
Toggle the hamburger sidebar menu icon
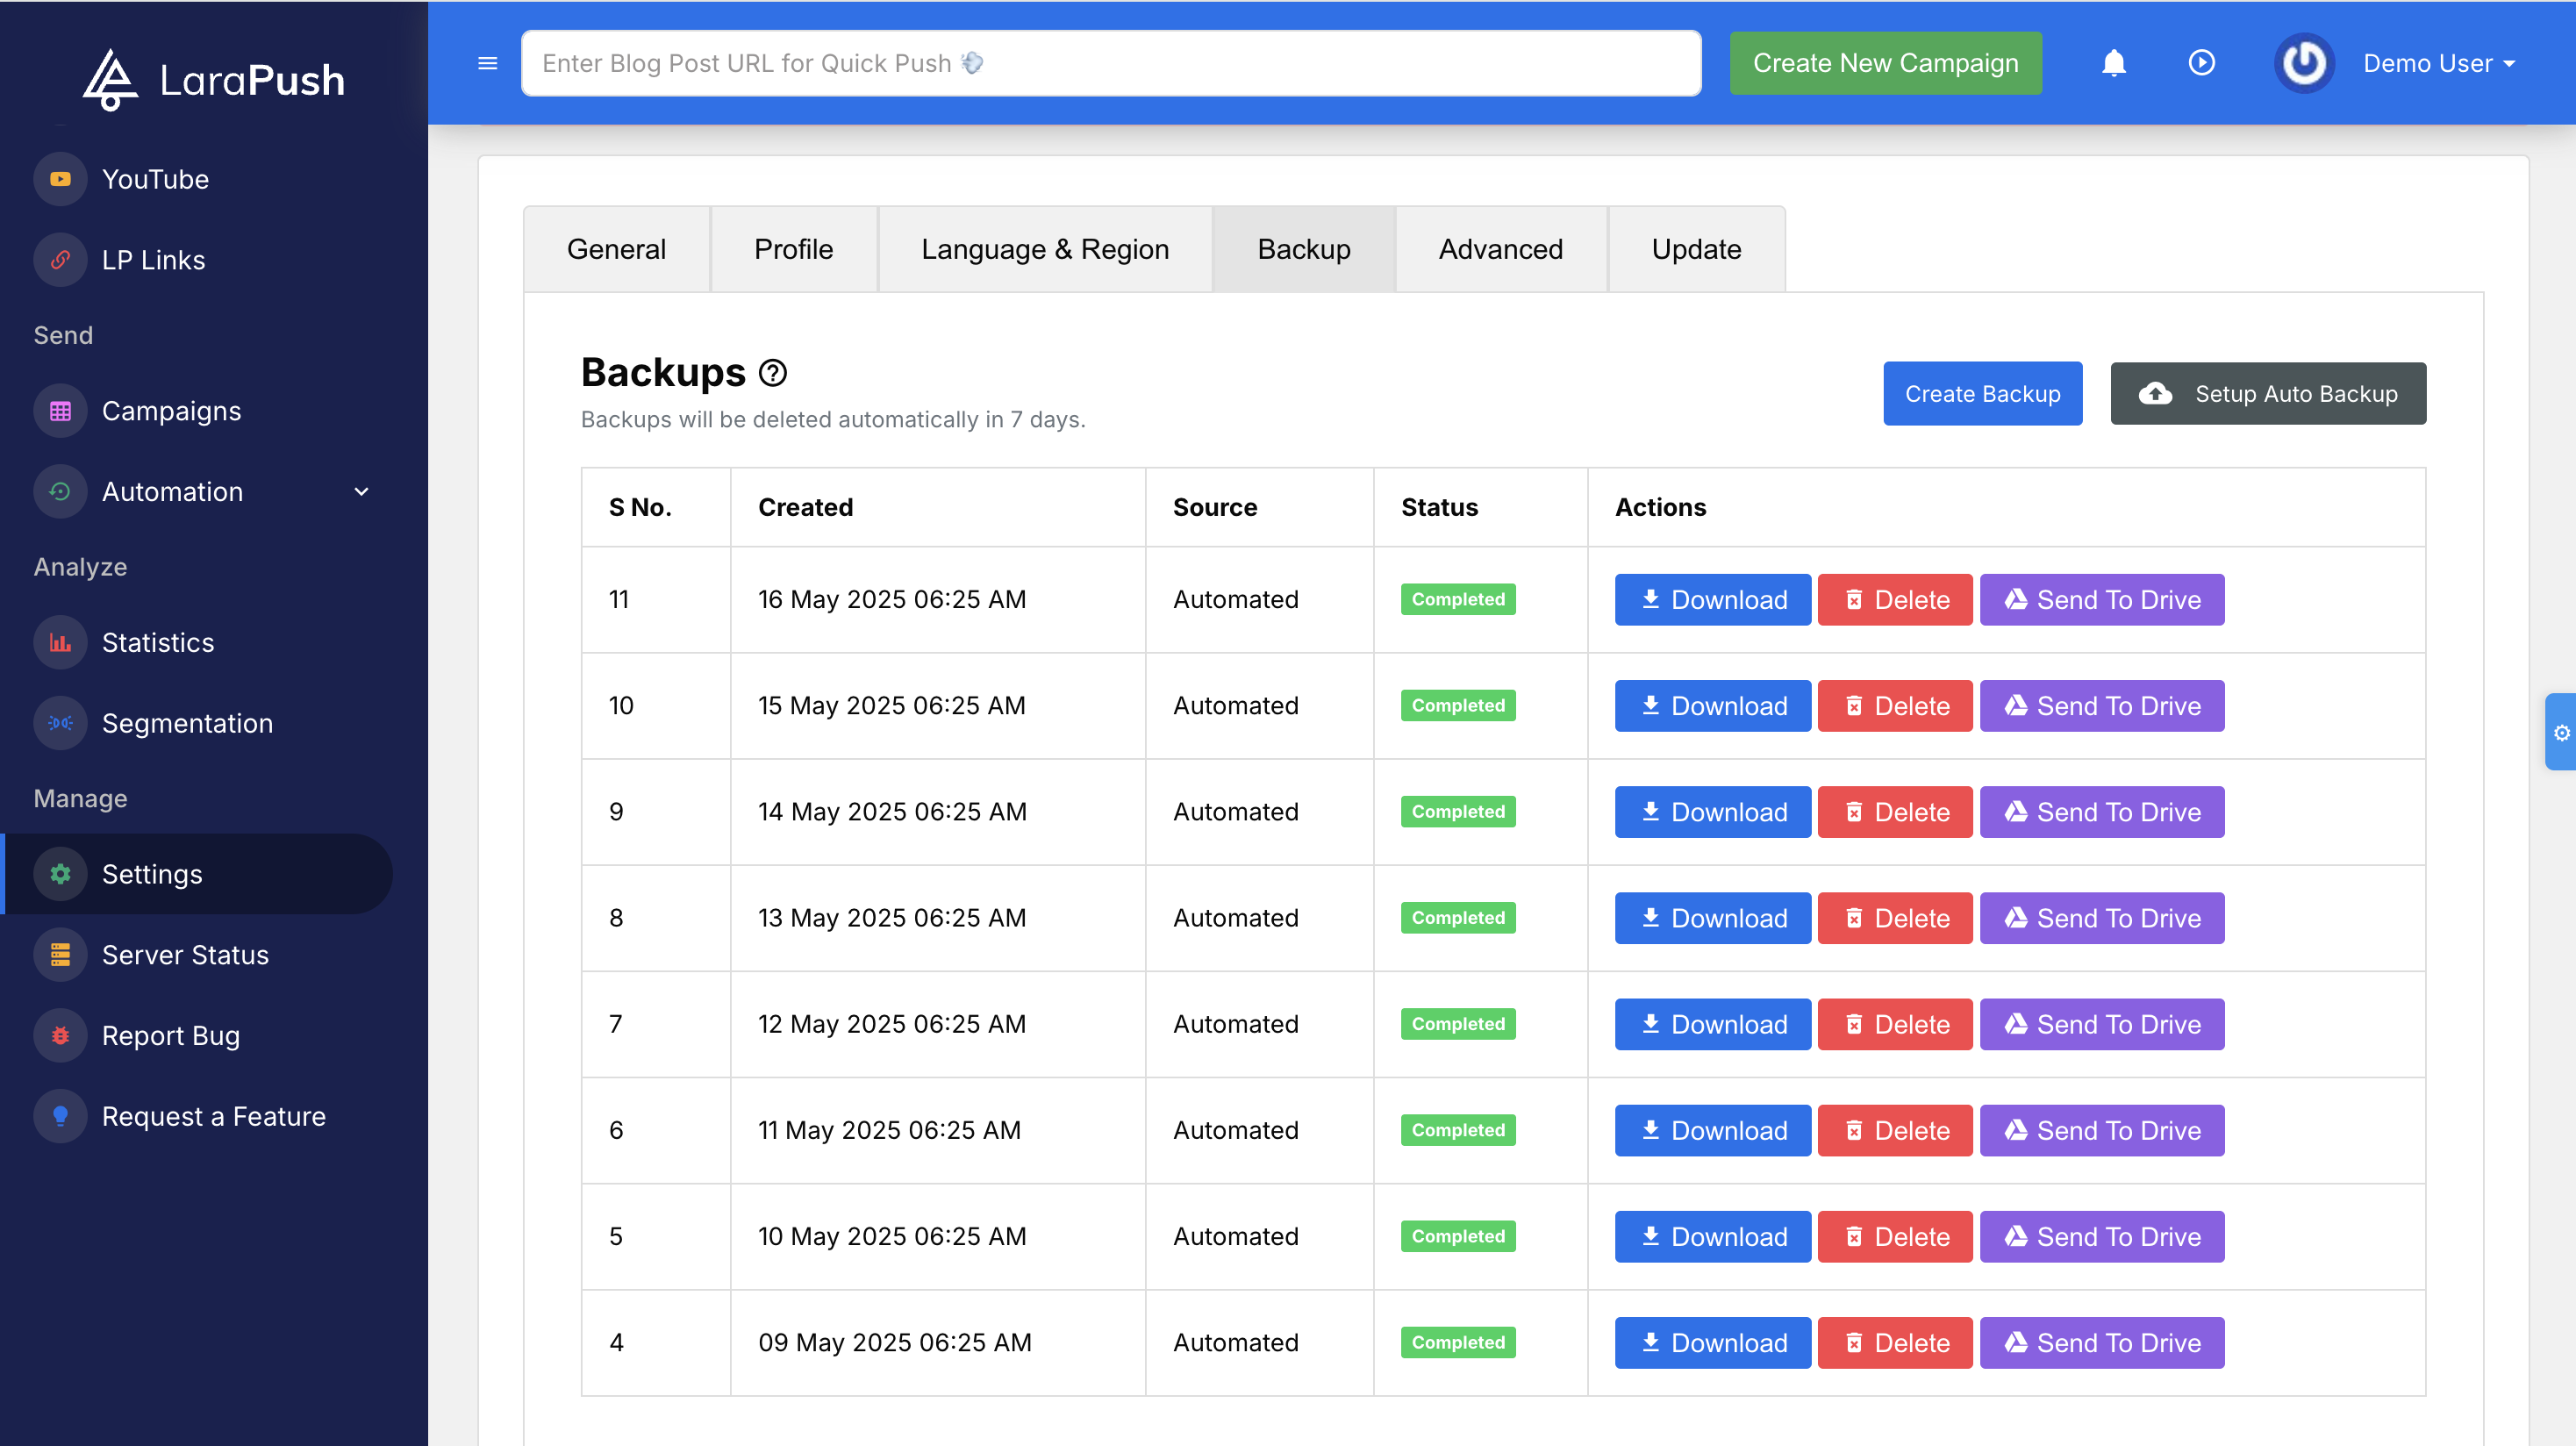click(488, 63)
